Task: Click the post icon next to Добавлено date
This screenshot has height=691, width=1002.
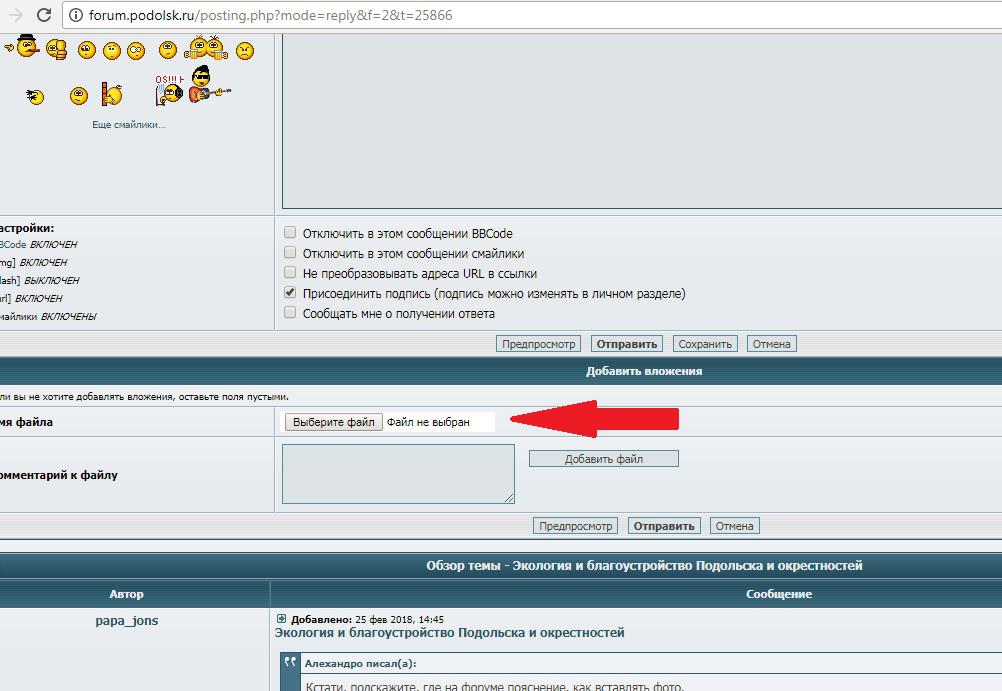Action: [x=281, y=619]
